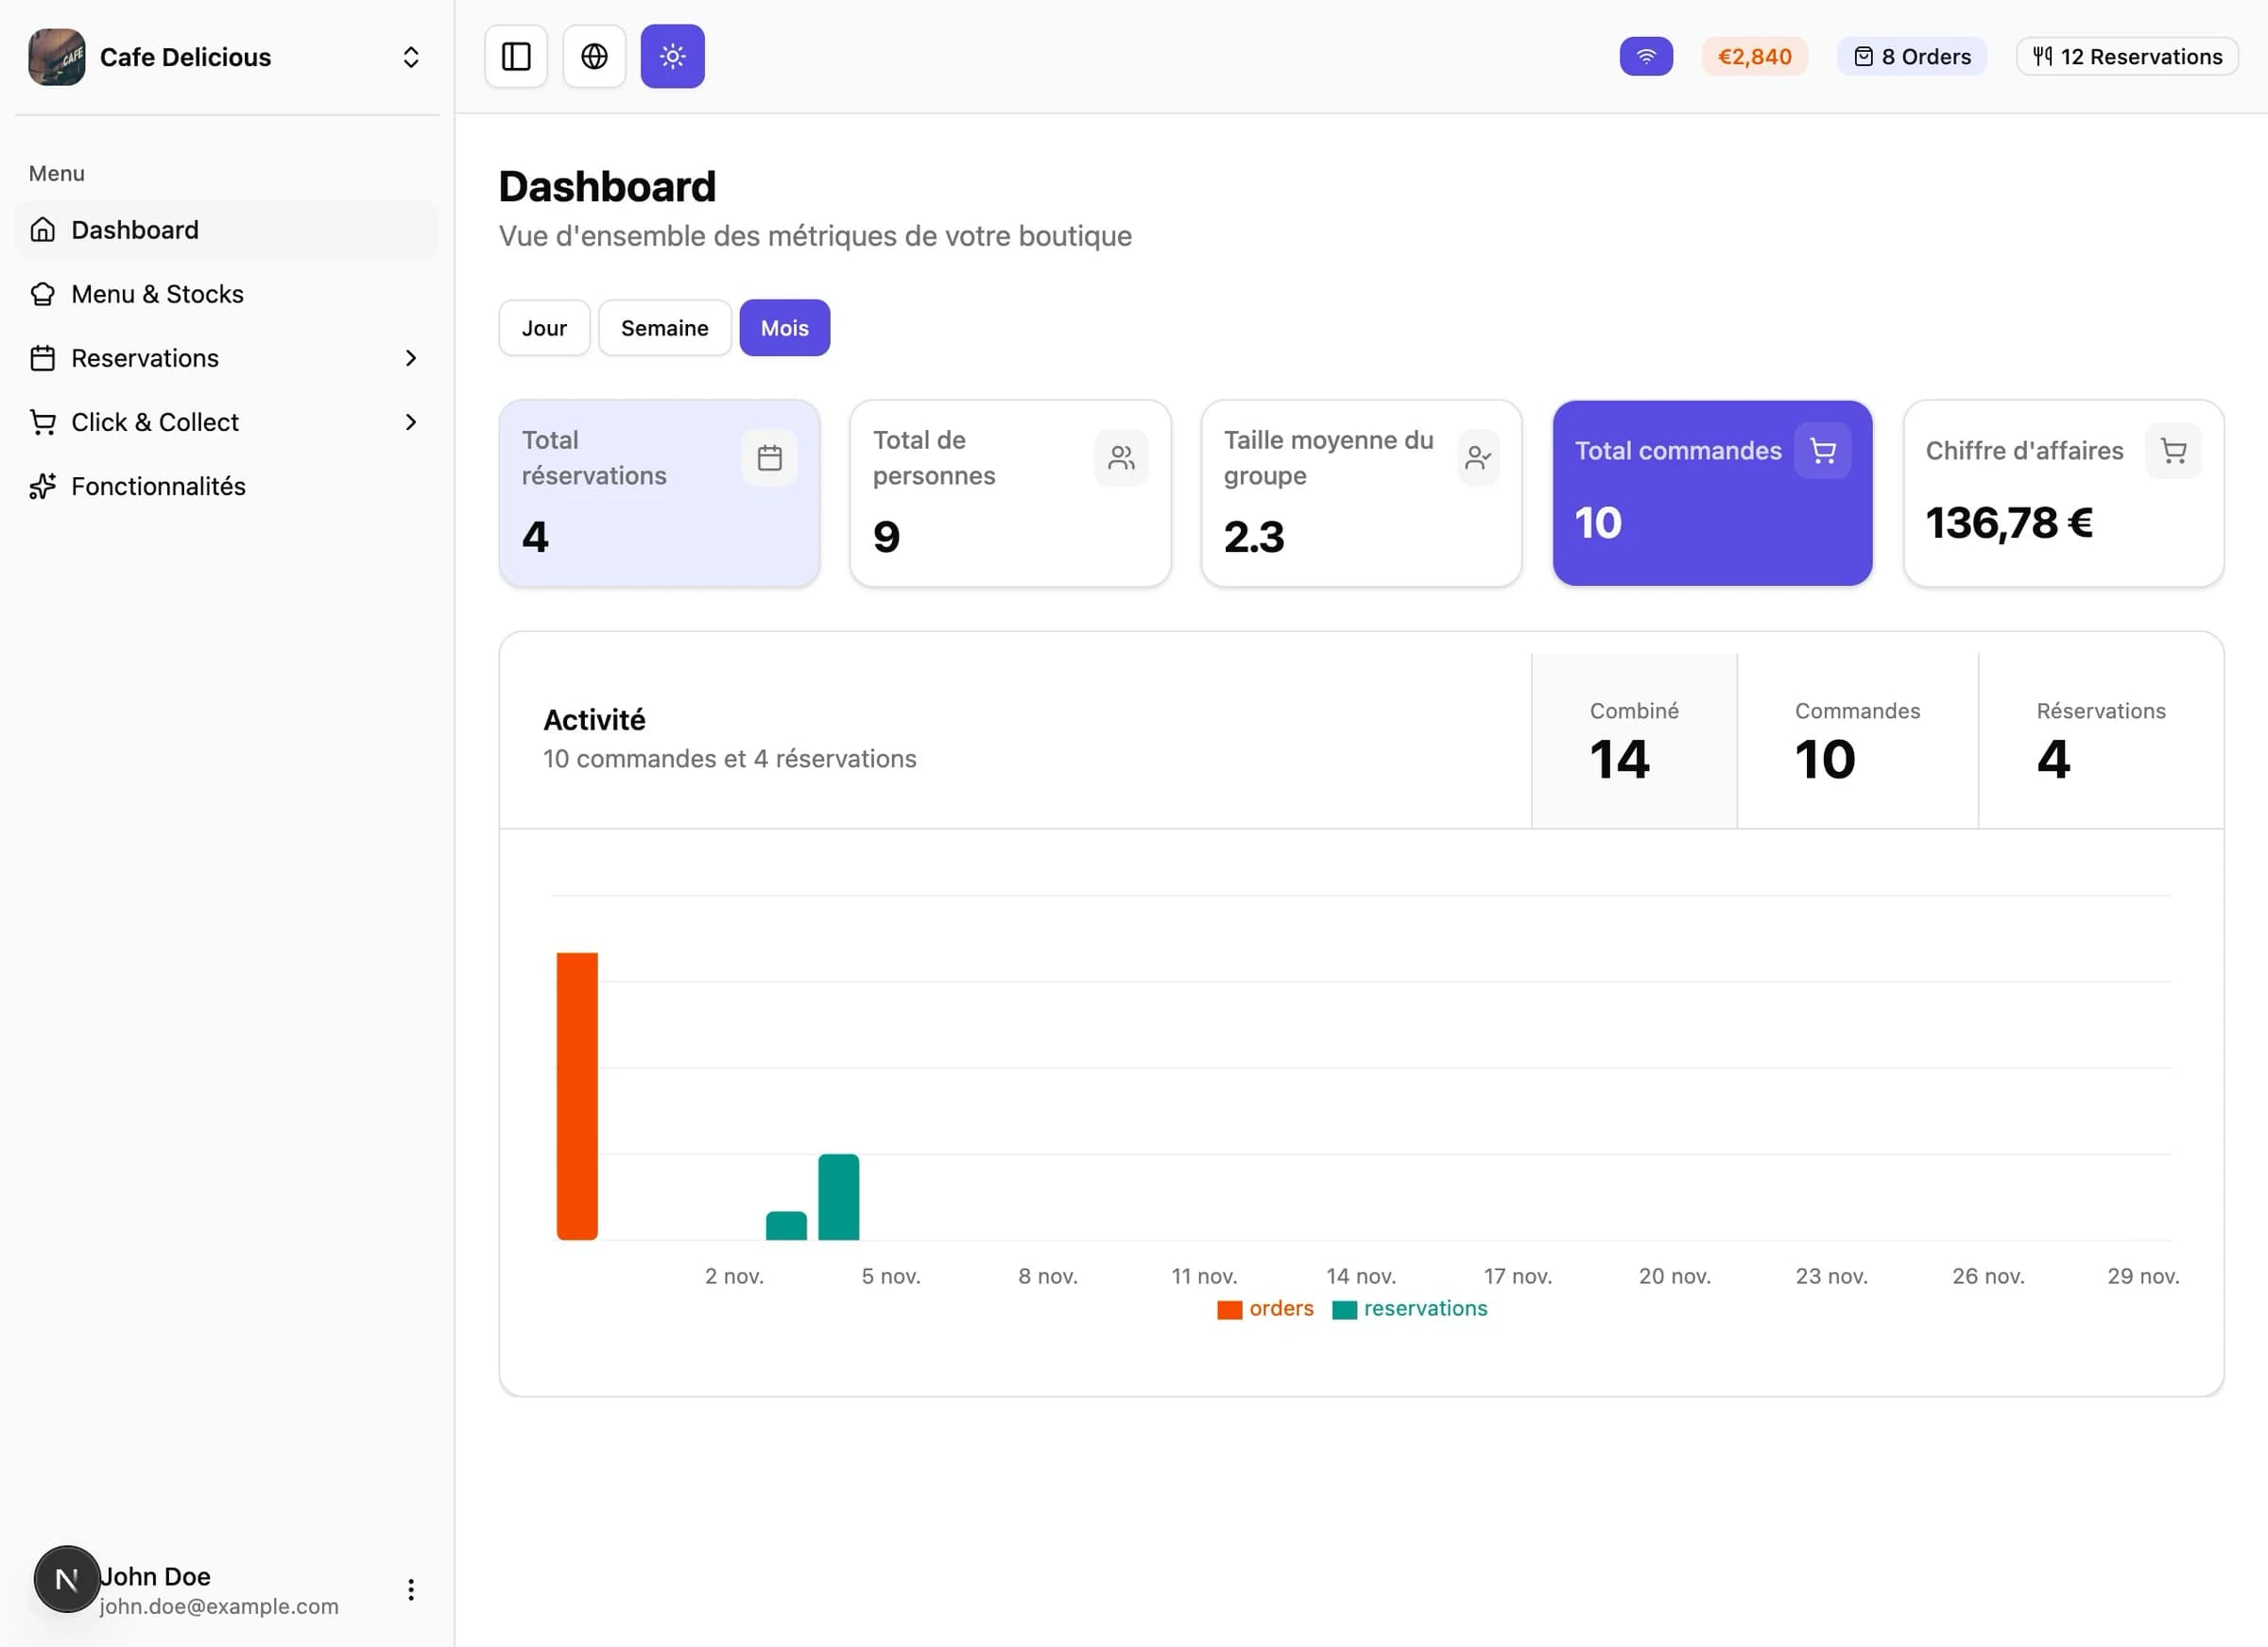Hide reservations using the teal legend entry
This screenshot has height=1647, width=2268.
click(1410, 1308)
